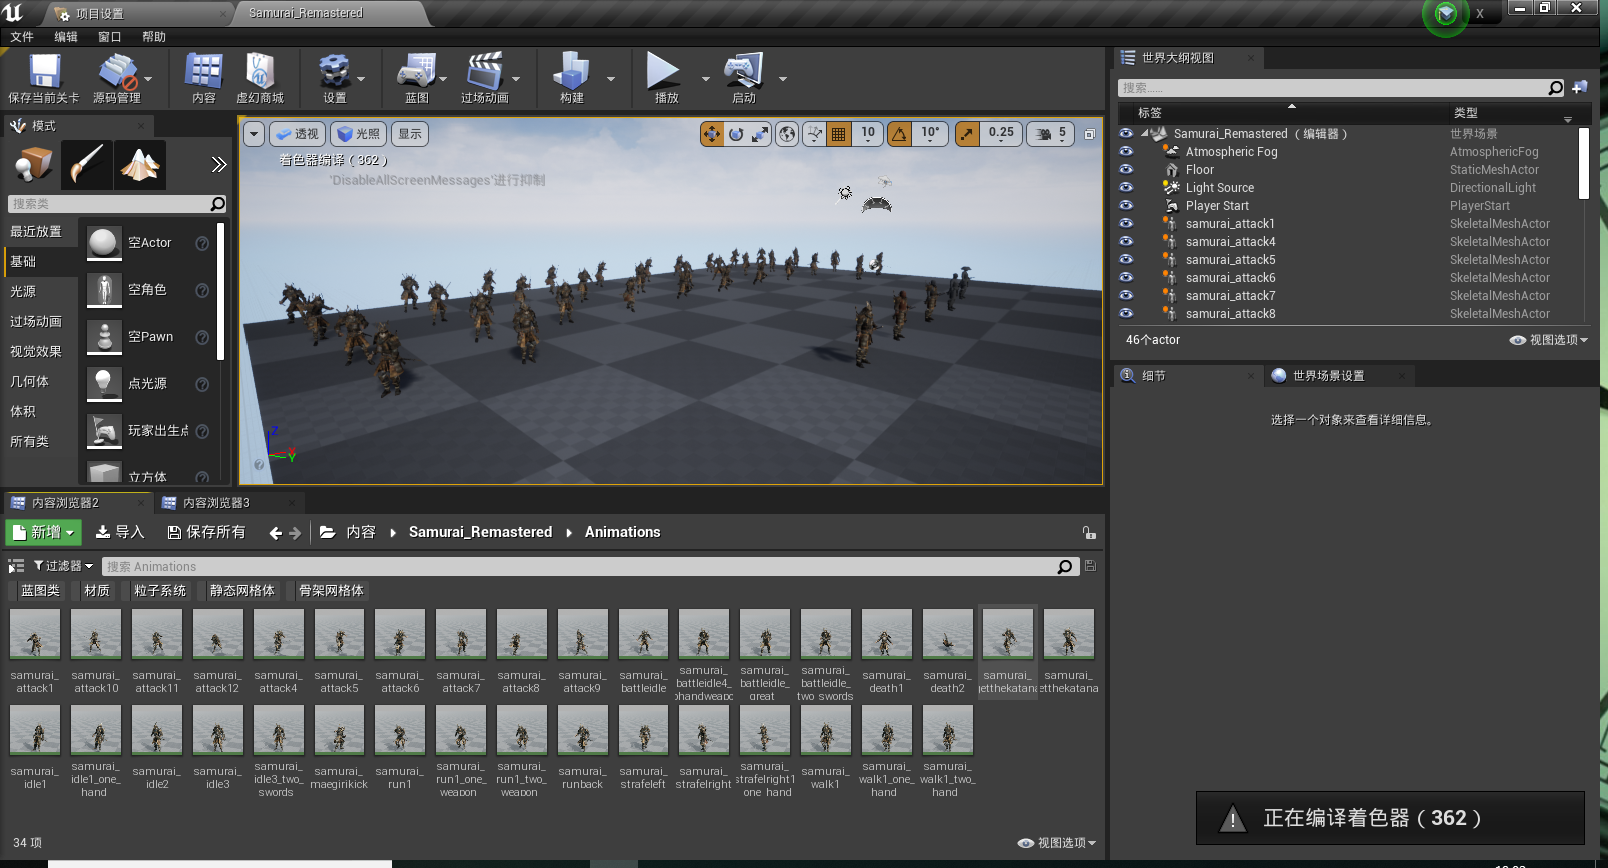Screen dimensions: 1608x868
Task: Open the Unreal Marketplace (虚幻商城) icon
Action: [x=260, y=73]
